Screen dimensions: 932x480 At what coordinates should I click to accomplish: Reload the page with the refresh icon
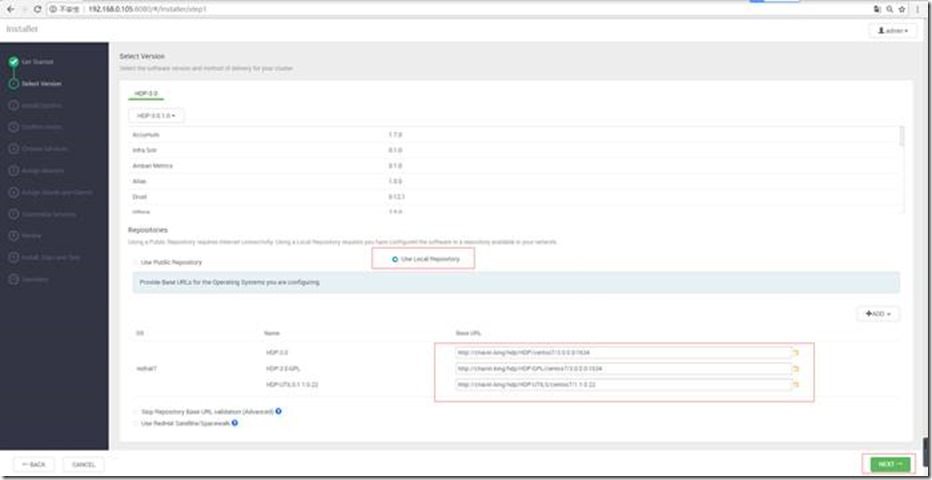(x=37, y=10)
